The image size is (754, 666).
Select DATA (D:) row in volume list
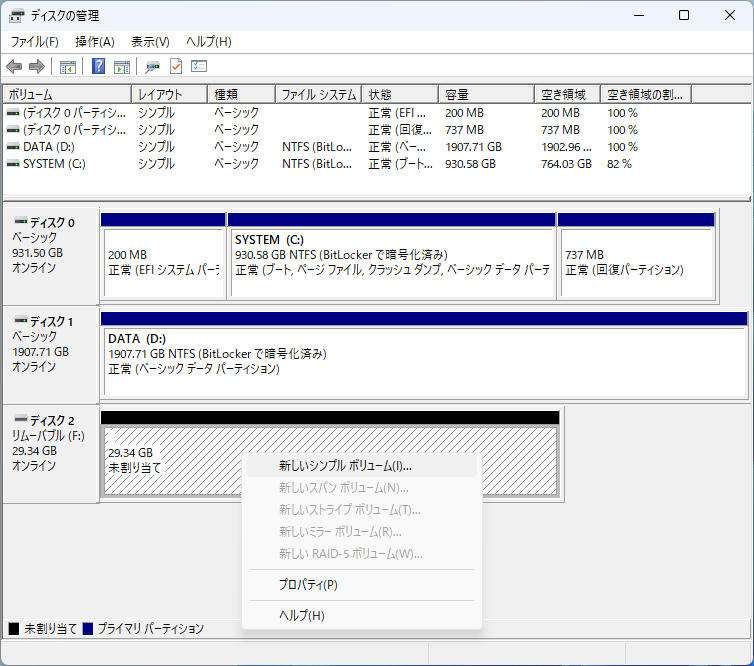click(50, 146)
